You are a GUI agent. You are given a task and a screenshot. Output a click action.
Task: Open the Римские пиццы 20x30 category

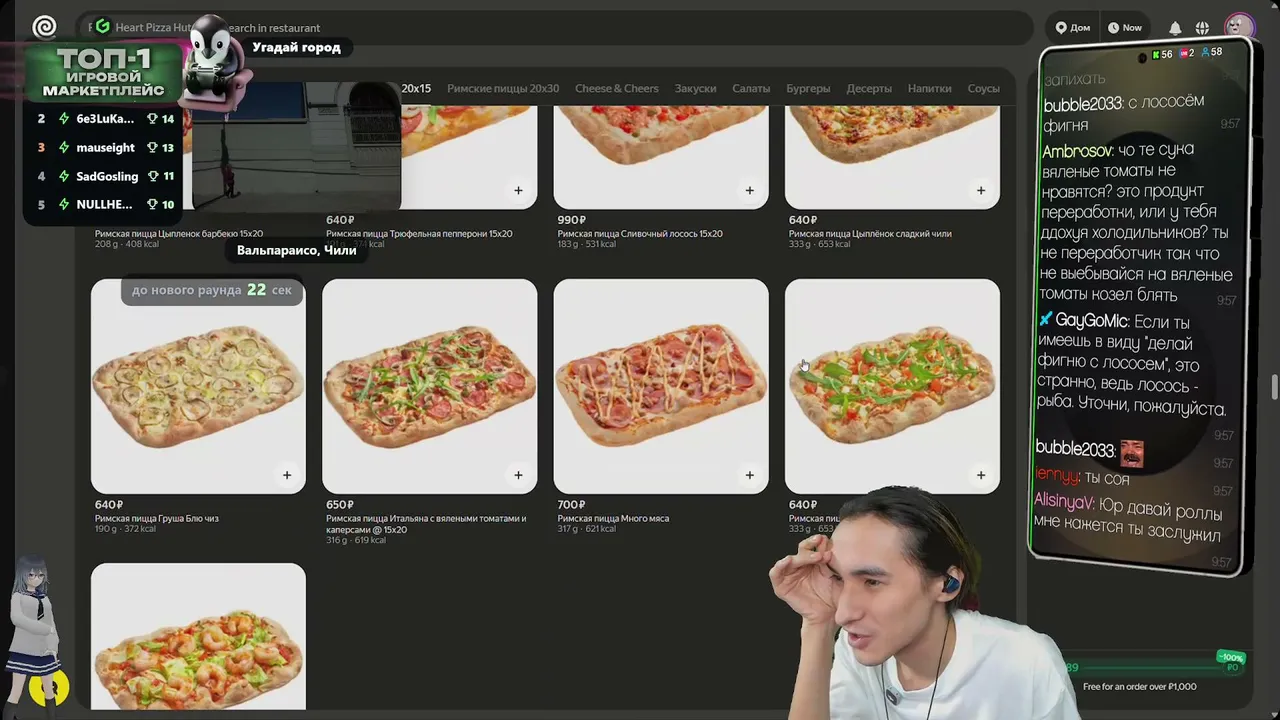point(503,88)
